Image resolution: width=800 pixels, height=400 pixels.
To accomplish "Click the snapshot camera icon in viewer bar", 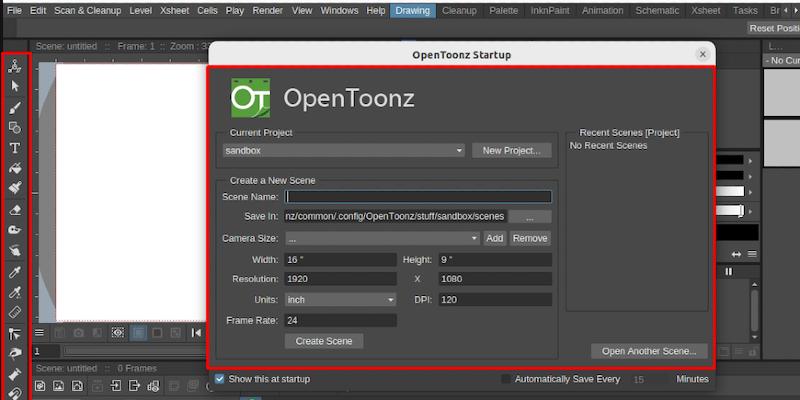I will pyautogui.click(x=78, y=333).
